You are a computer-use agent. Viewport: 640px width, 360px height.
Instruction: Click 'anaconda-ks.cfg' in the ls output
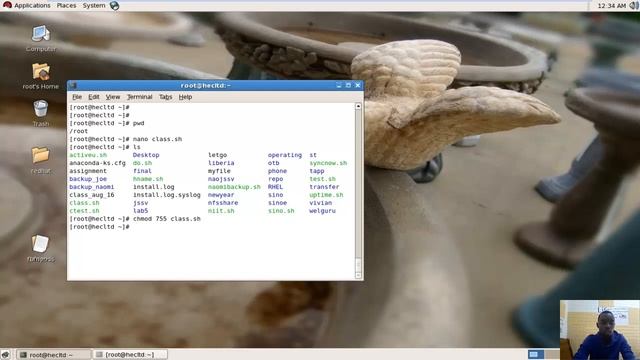click(98, 163)
